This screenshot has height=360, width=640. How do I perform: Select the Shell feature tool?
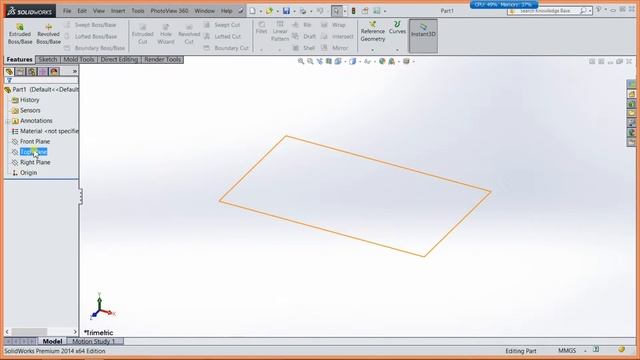tap(304, 48)
